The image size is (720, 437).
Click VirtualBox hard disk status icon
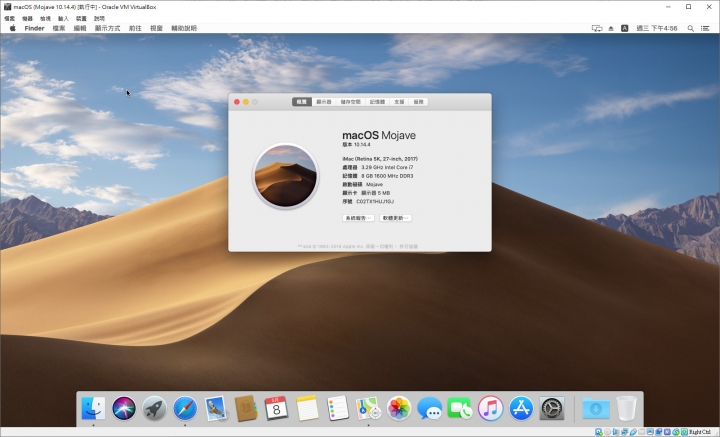[598, 432]
